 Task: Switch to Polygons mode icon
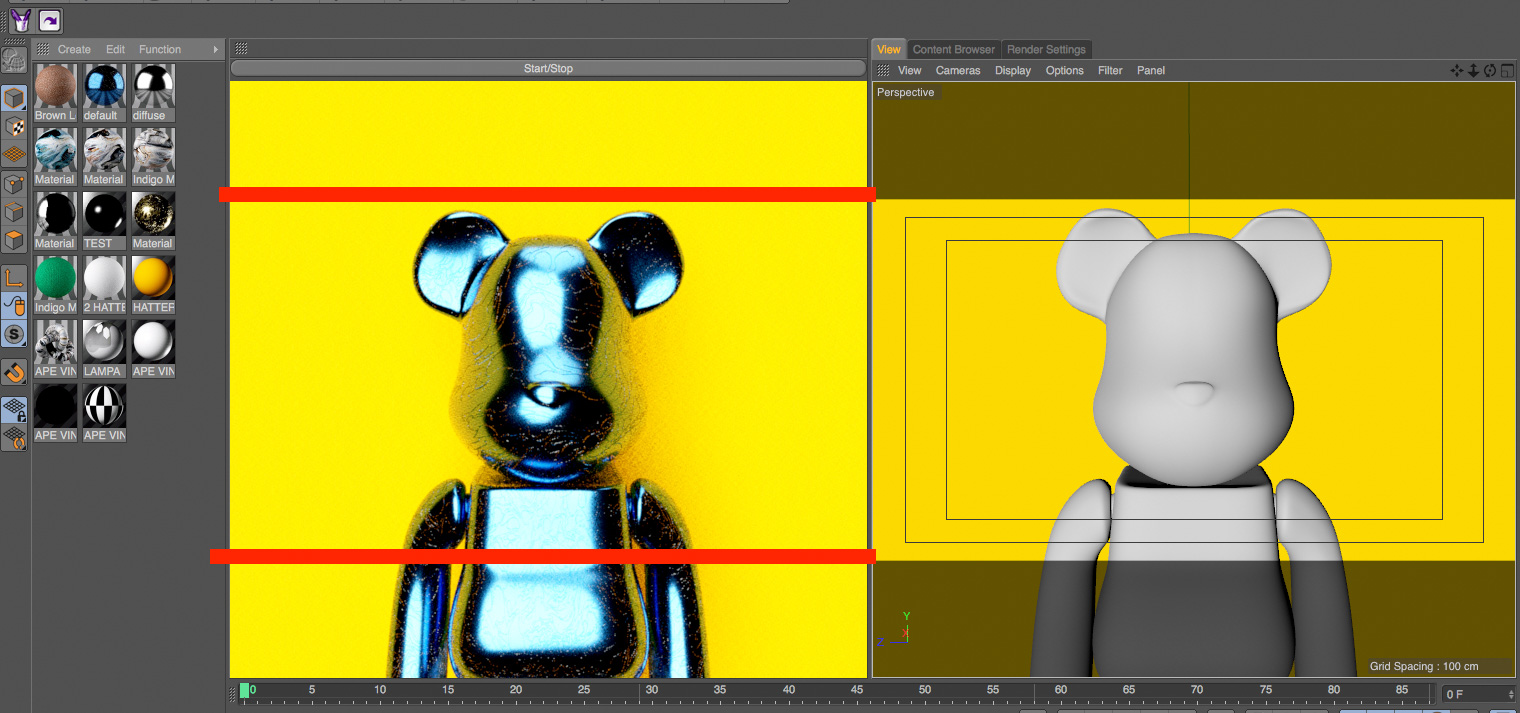14,241
